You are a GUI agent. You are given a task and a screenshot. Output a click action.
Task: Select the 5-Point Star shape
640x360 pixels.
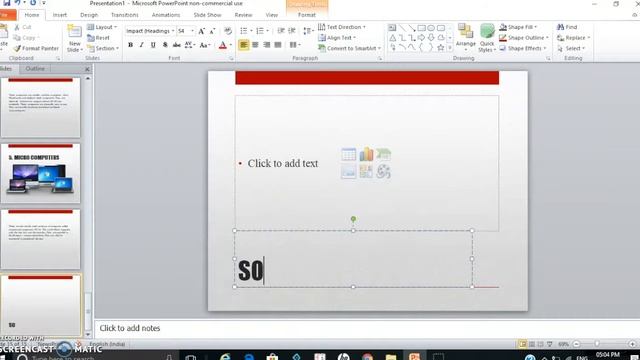coord(441,48)
